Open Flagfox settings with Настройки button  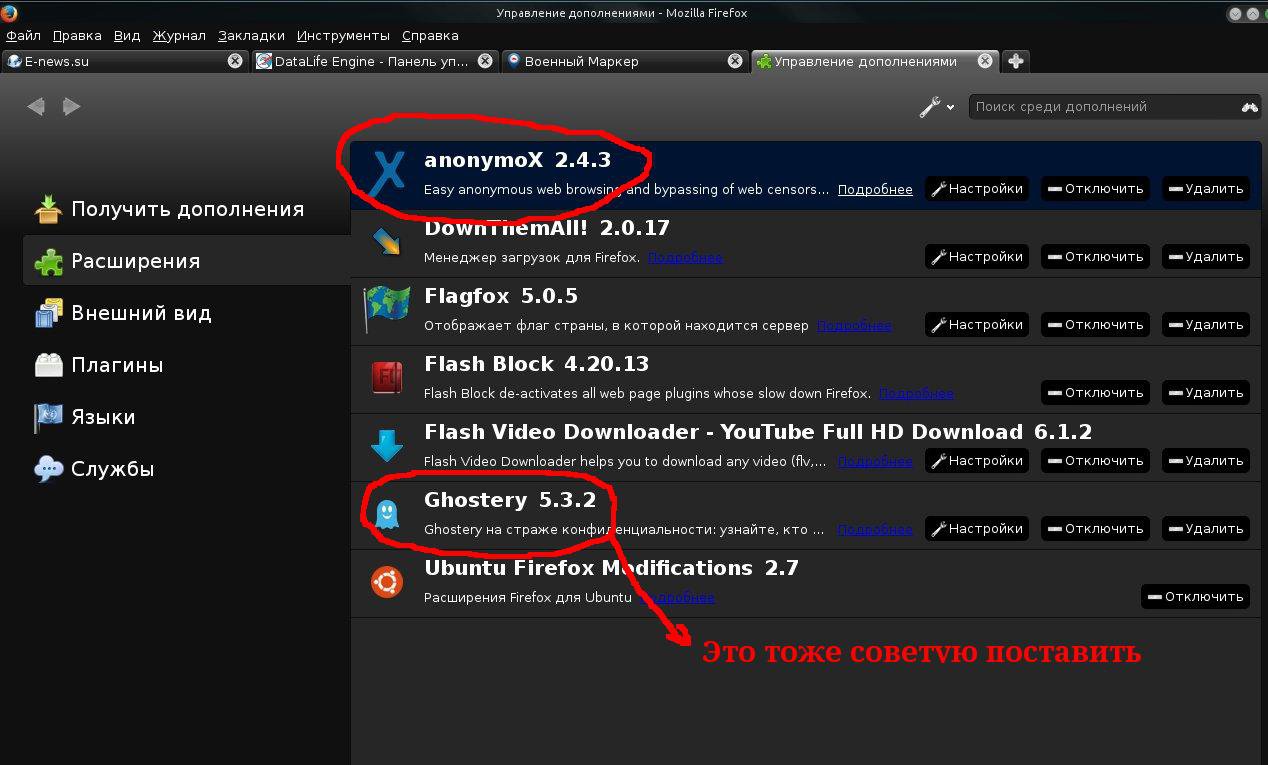coord(976,325)
